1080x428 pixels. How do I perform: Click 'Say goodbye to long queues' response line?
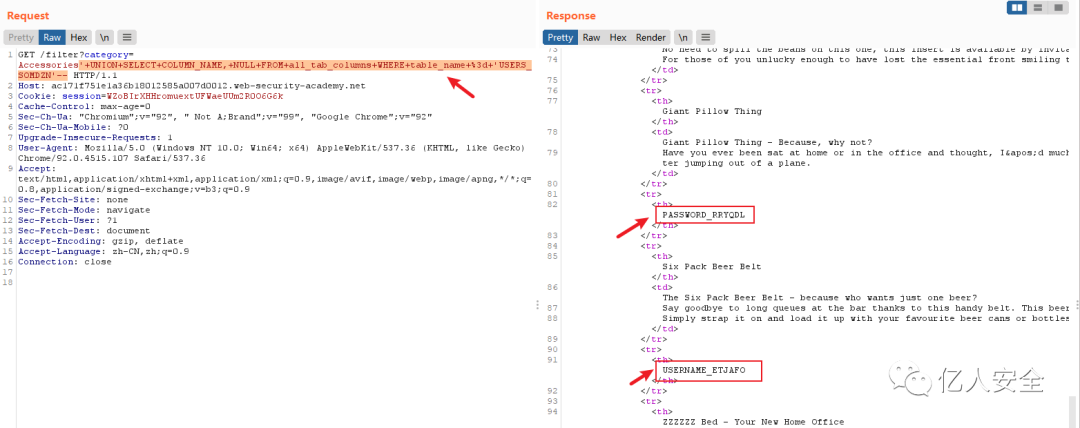click(865, 307)
